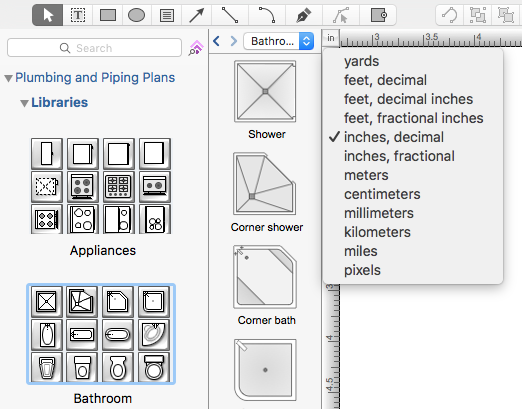The image size is (522, 409).
Task: Collapse the Libraries tree triangle
Action: pyautogui.click(x=24, y=103)
